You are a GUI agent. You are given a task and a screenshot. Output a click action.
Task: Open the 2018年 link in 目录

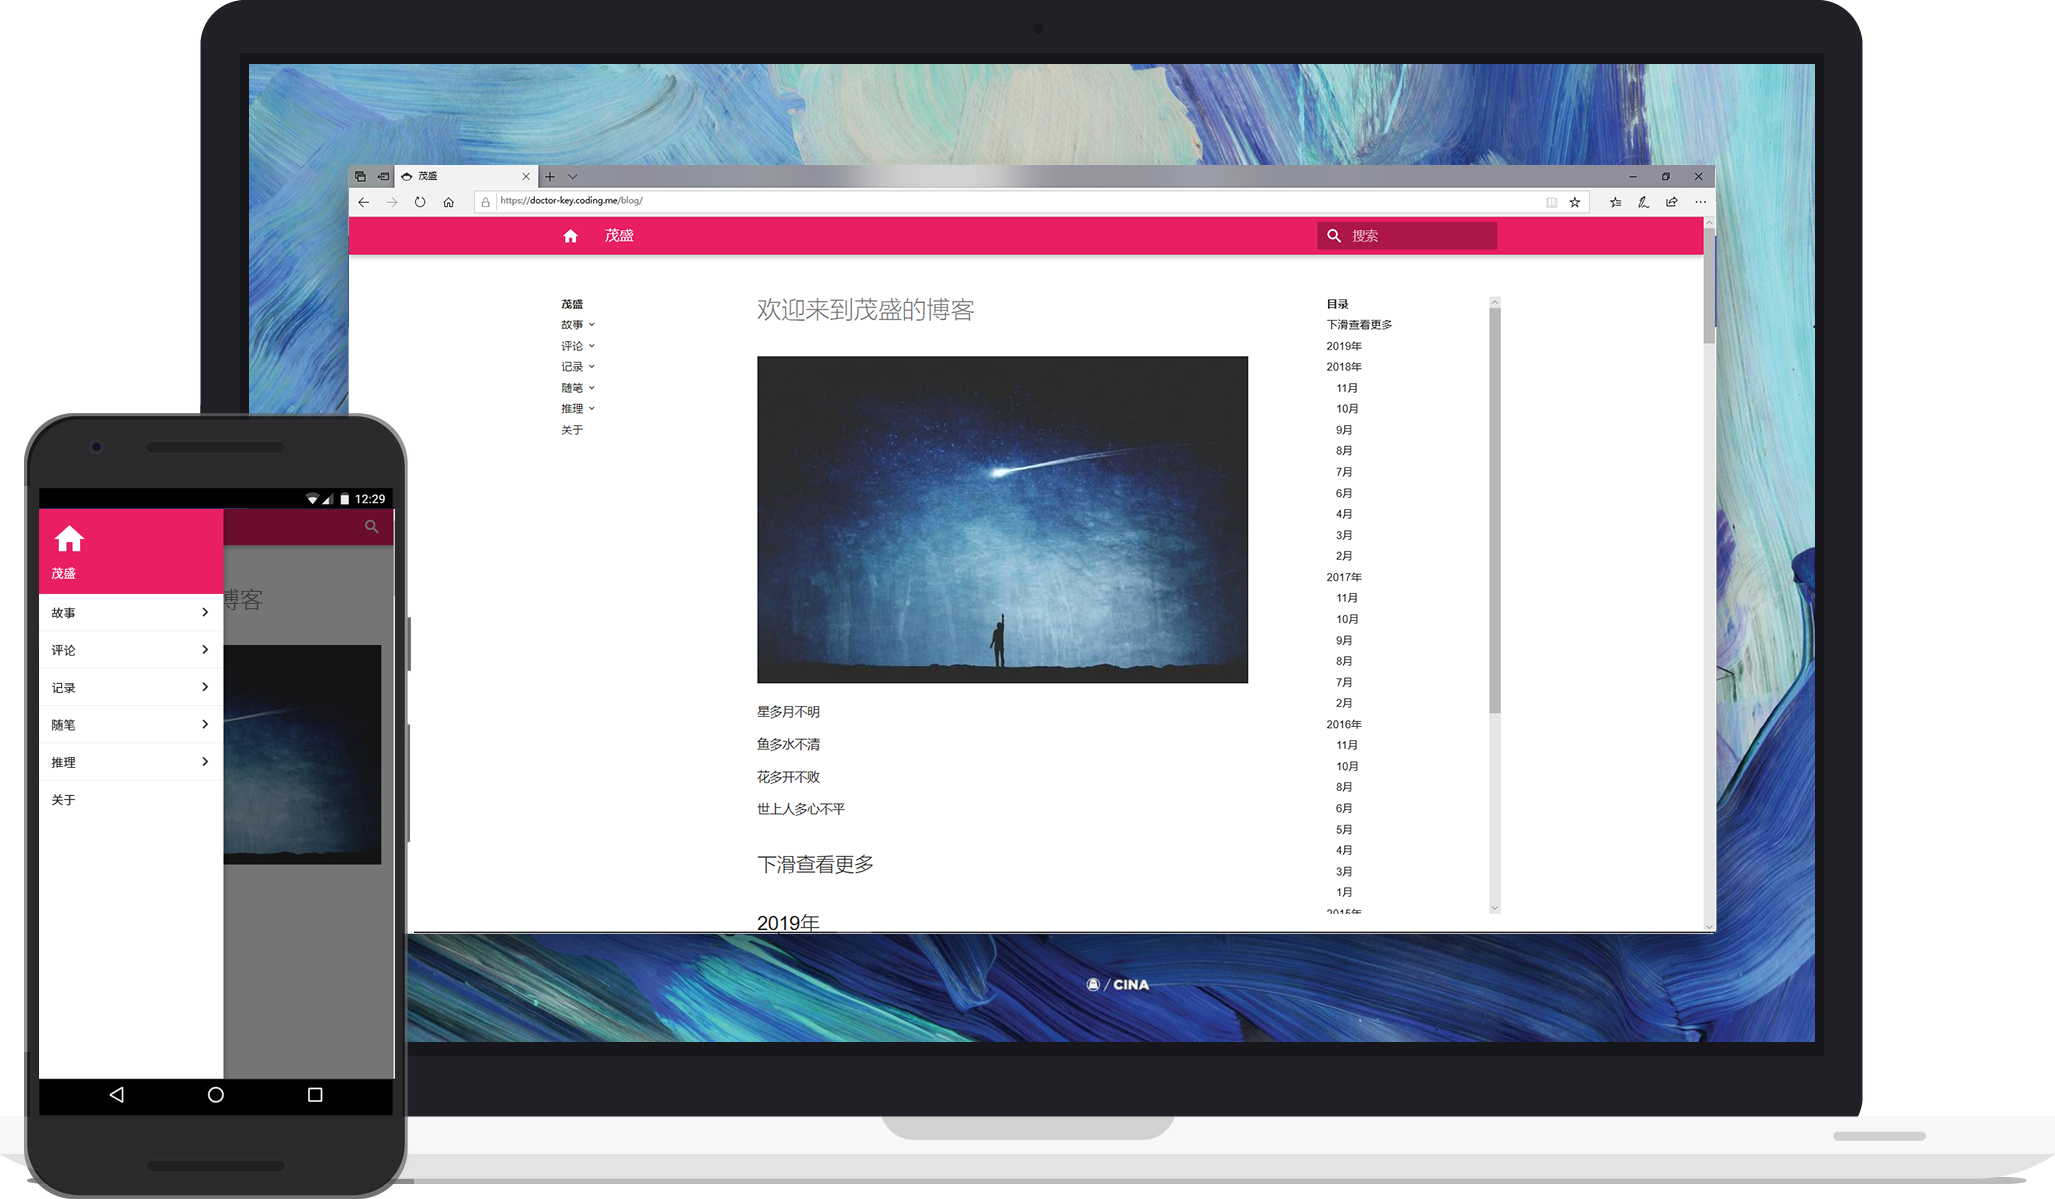1344,367
